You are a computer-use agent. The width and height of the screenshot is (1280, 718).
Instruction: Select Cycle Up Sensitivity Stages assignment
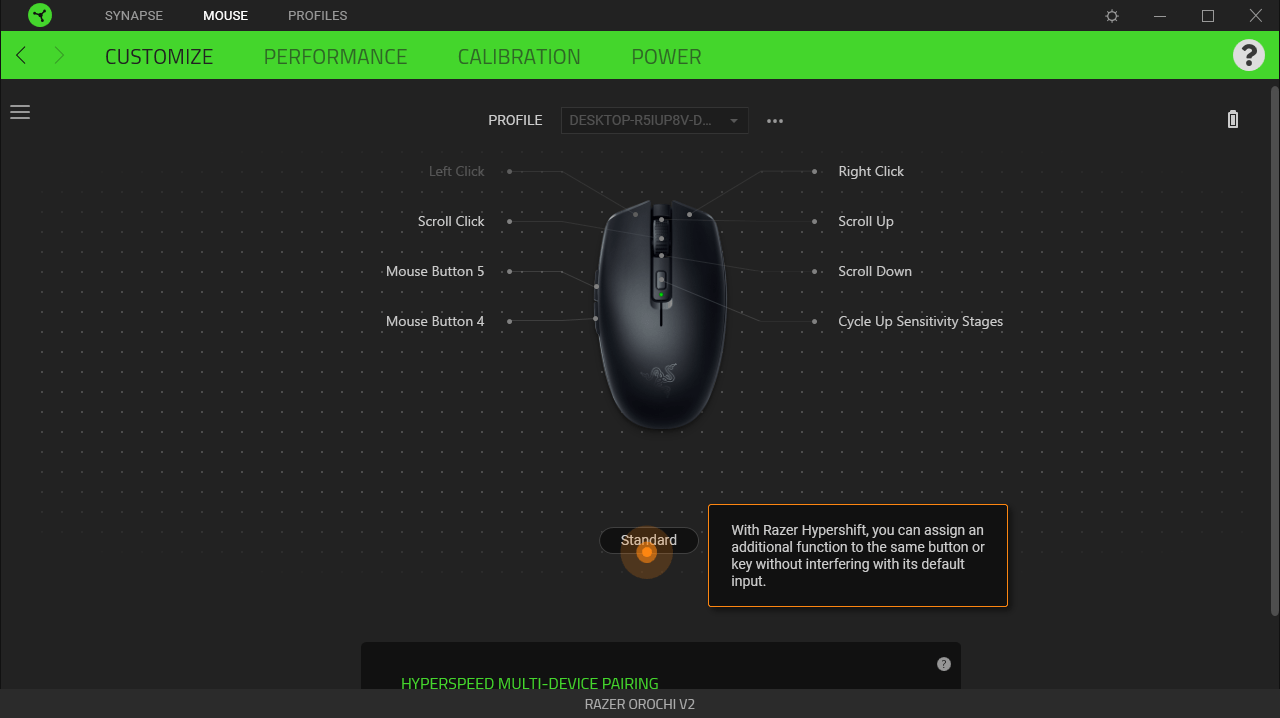point(920,321)
